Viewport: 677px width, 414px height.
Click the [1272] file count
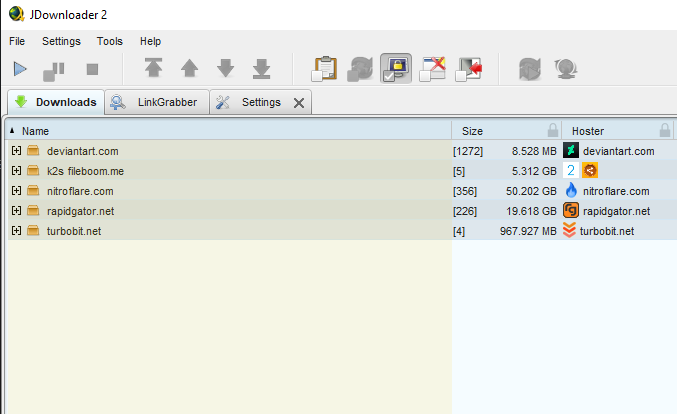point(468,151)
